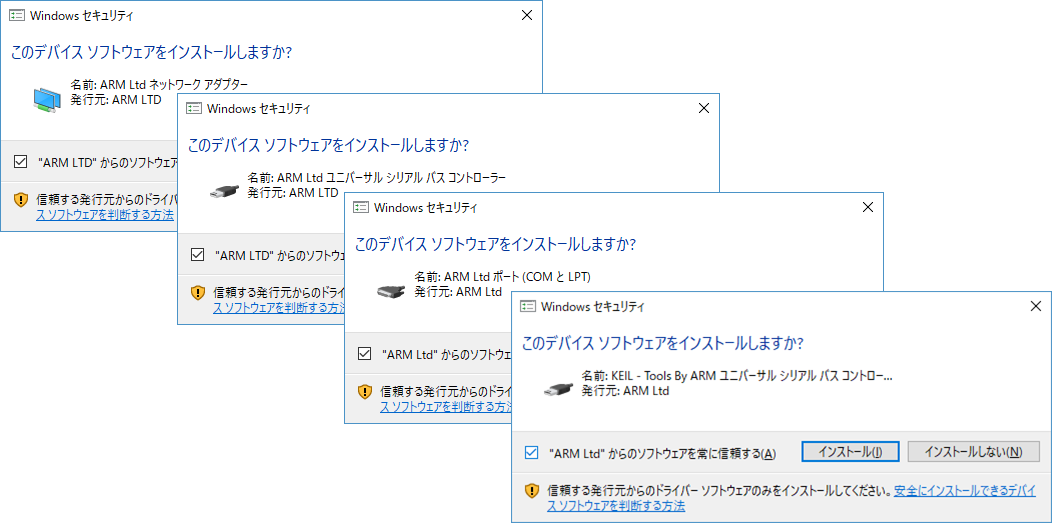This screenshot has height=523, width=1052.
Task: Click title bar icon of COM/LPT port dialog
Action: coord(361,207)
